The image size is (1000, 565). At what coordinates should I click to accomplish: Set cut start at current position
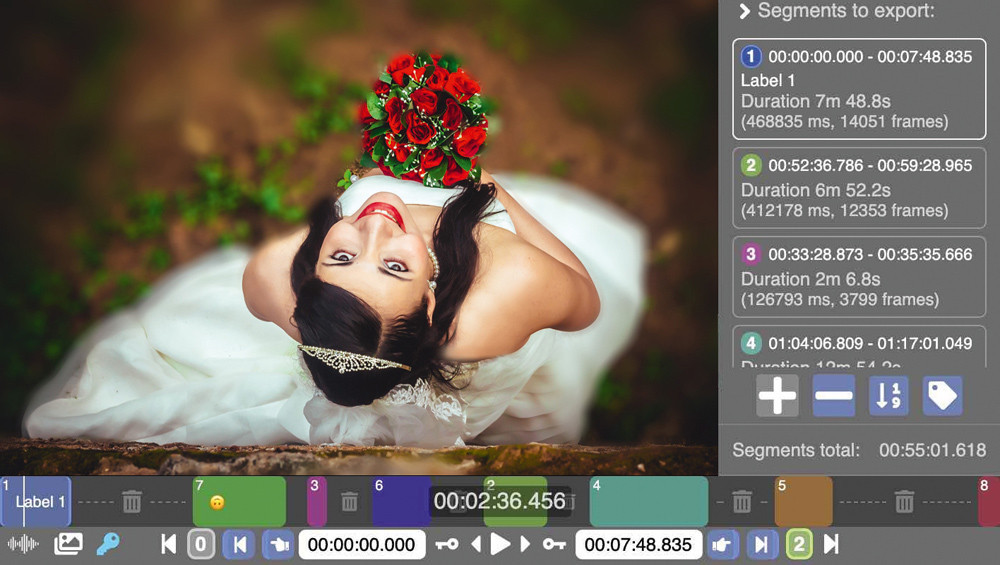coord(278,545)
